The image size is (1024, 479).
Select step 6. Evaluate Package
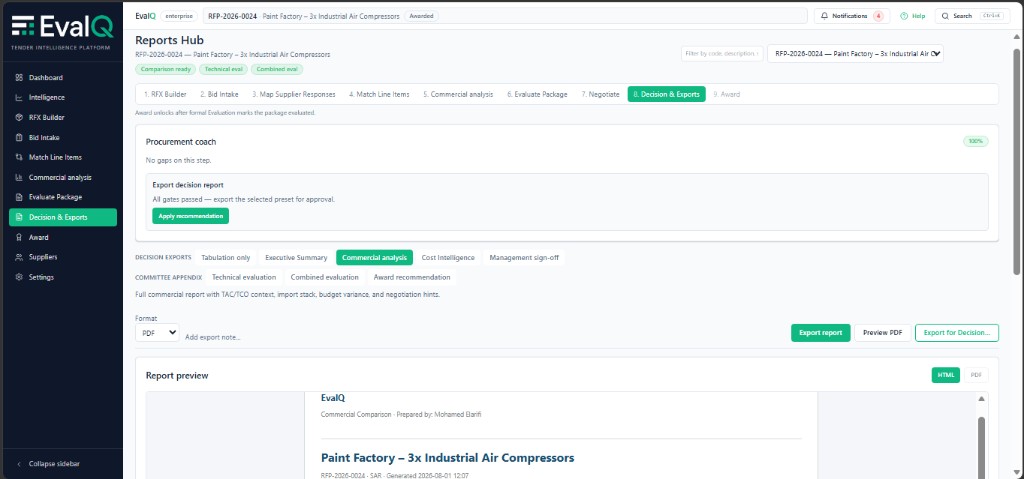537,94
